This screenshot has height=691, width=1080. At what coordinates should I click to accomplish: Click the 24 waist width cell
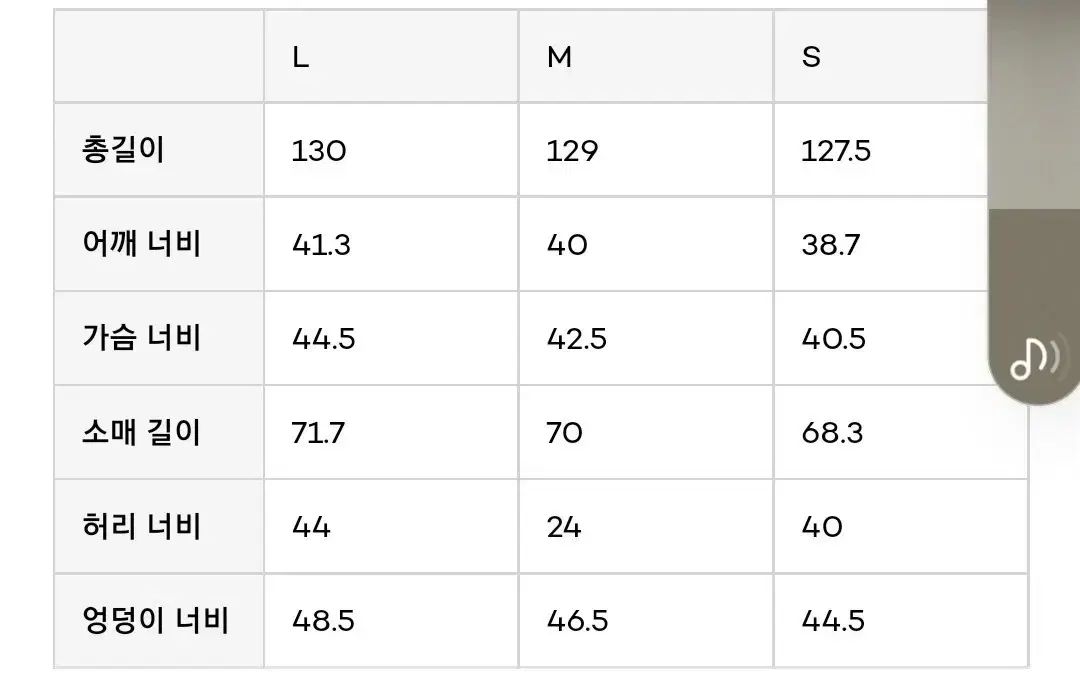pos(564,527)
